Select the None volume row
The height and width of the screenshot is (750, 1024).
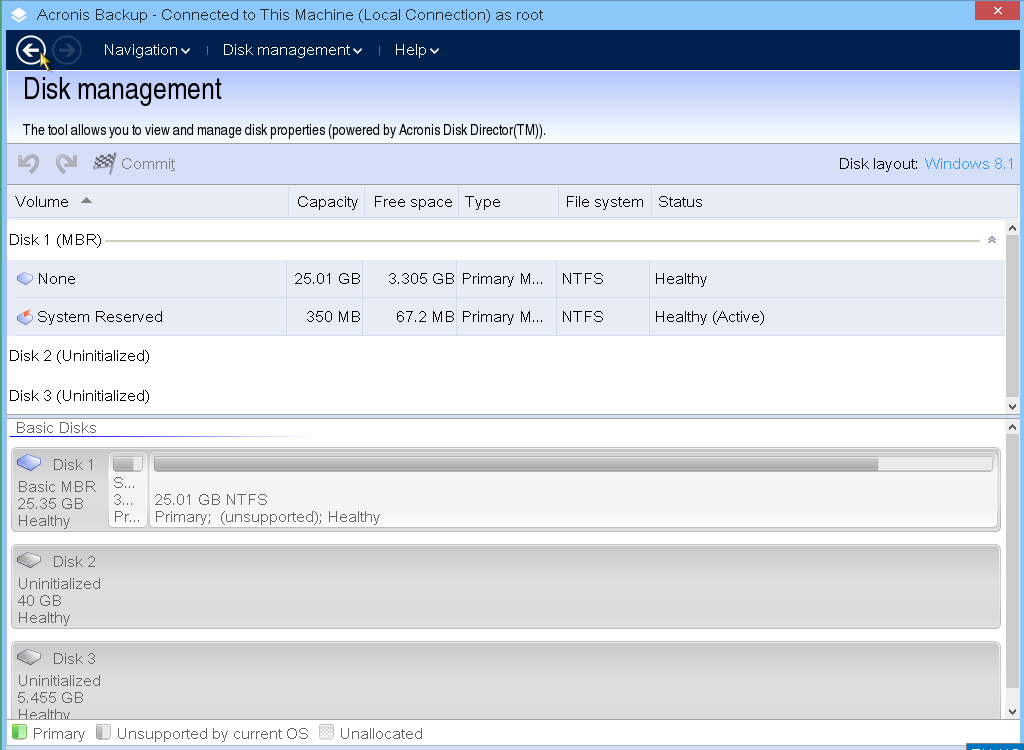(x=506, y=279)
